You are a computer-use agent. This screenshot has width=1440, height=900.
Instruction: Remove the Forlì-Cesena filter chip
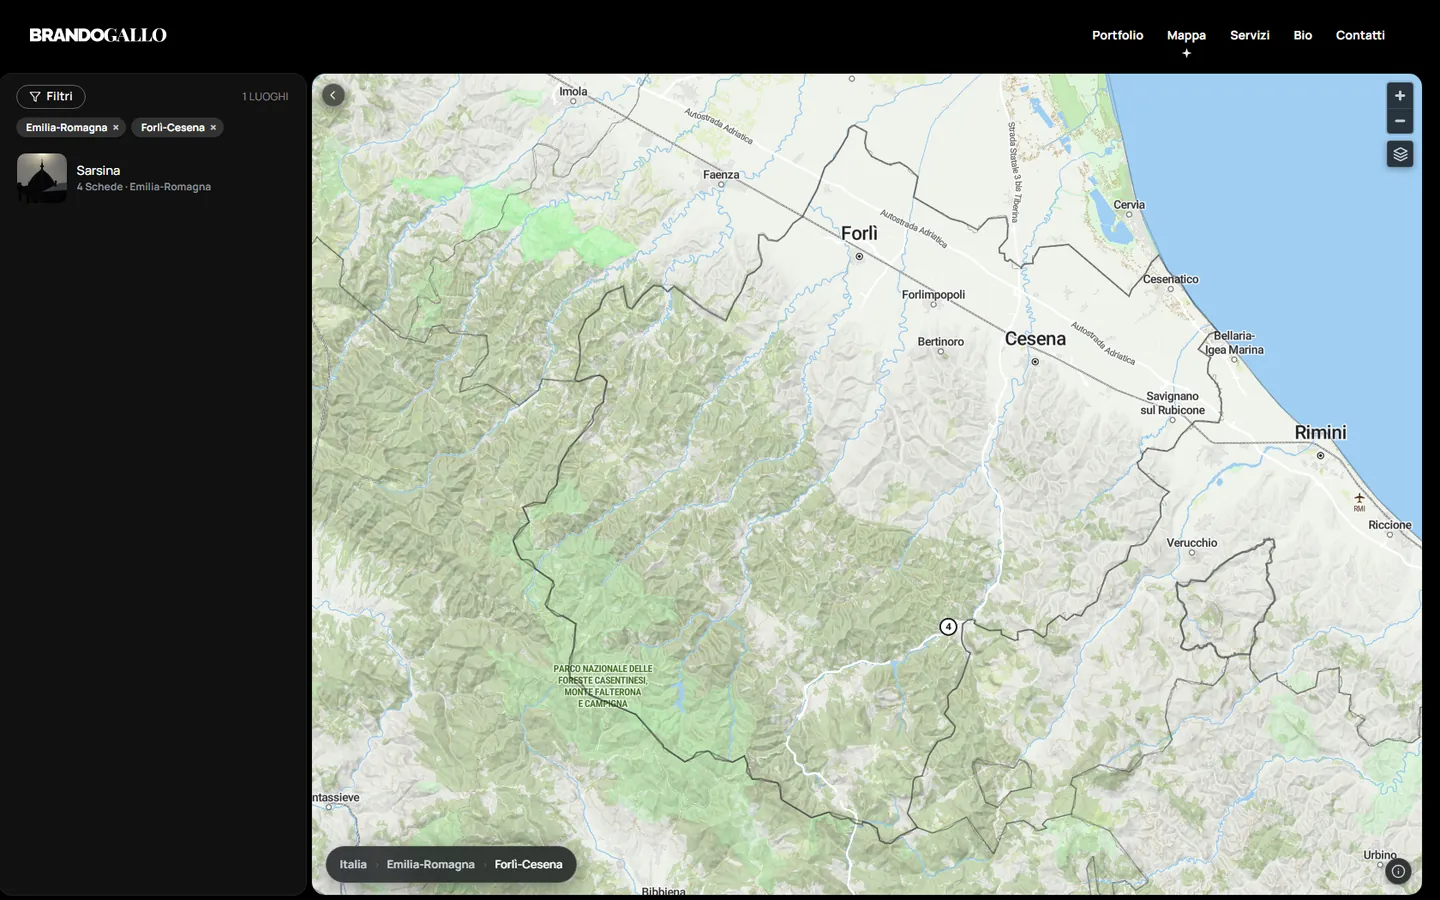tap(213, 128)
